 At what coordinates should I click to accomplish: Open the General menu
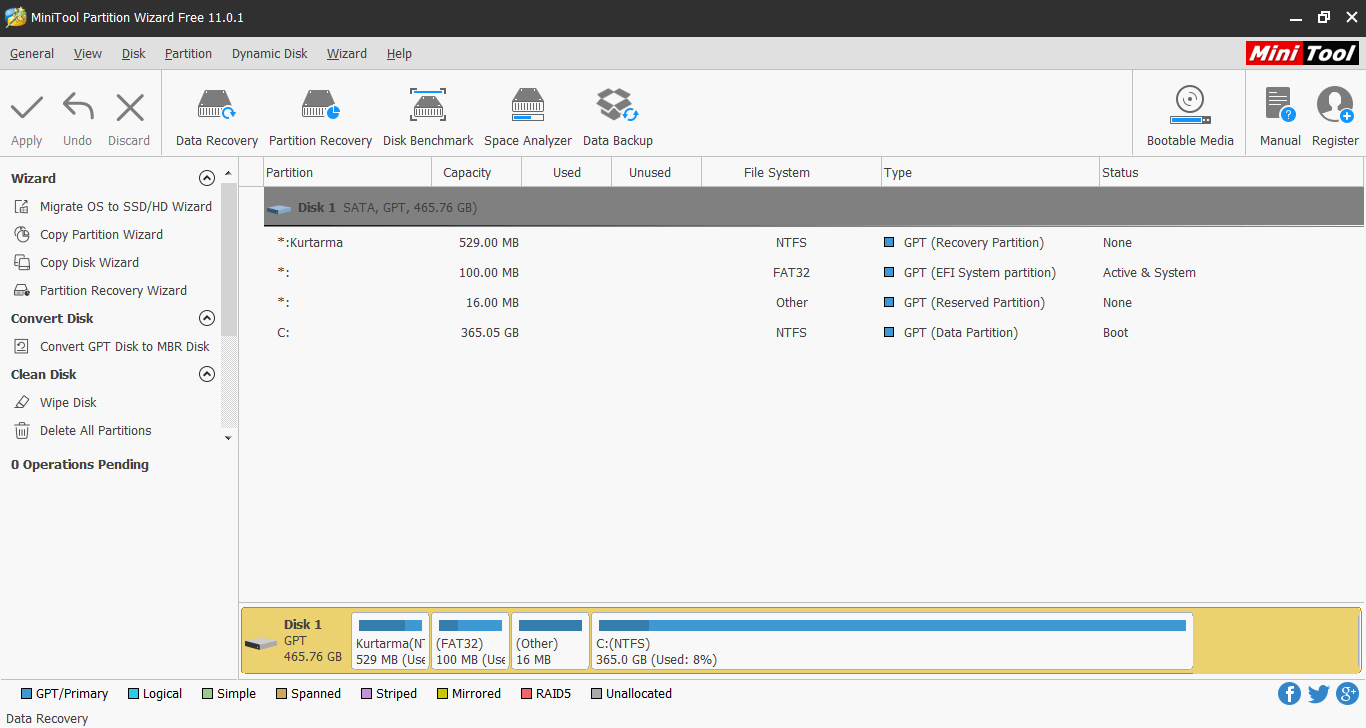(x=32, y=54)
